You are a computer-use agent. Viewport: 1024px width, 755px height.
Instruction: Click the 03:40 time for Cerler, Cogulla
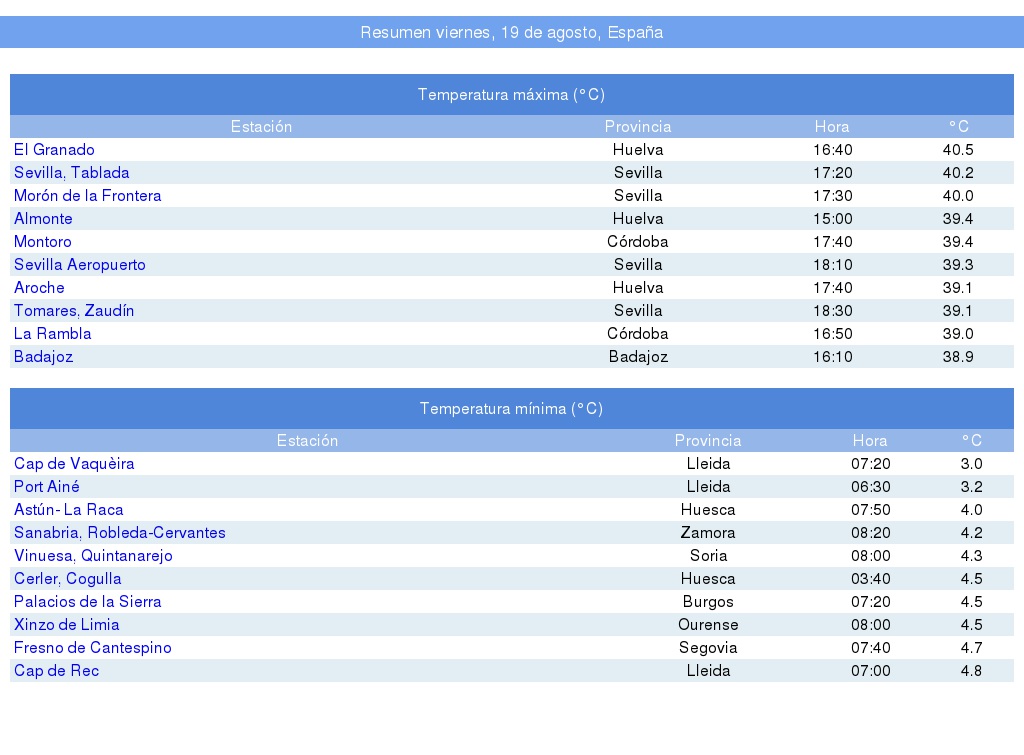pos(871,579)
